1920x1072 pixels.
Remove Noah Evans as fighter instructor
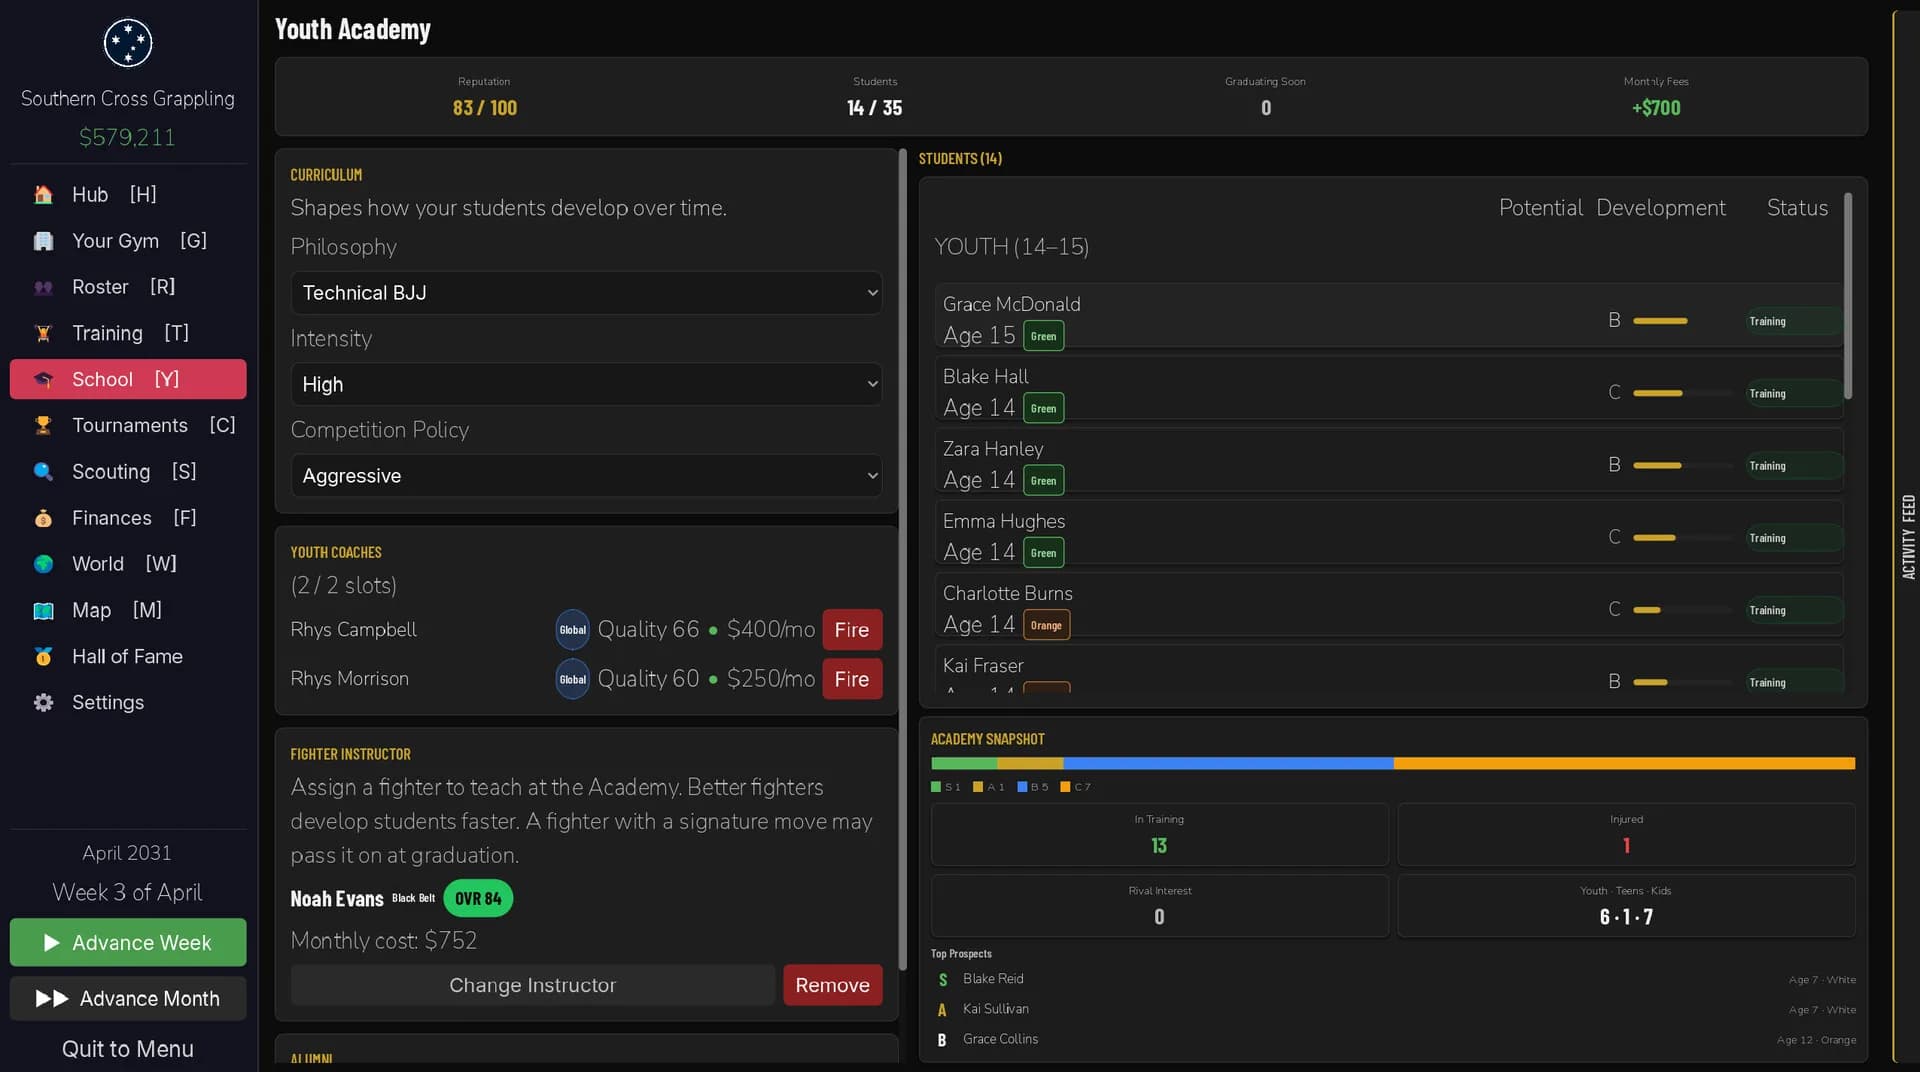pos(832,985)
